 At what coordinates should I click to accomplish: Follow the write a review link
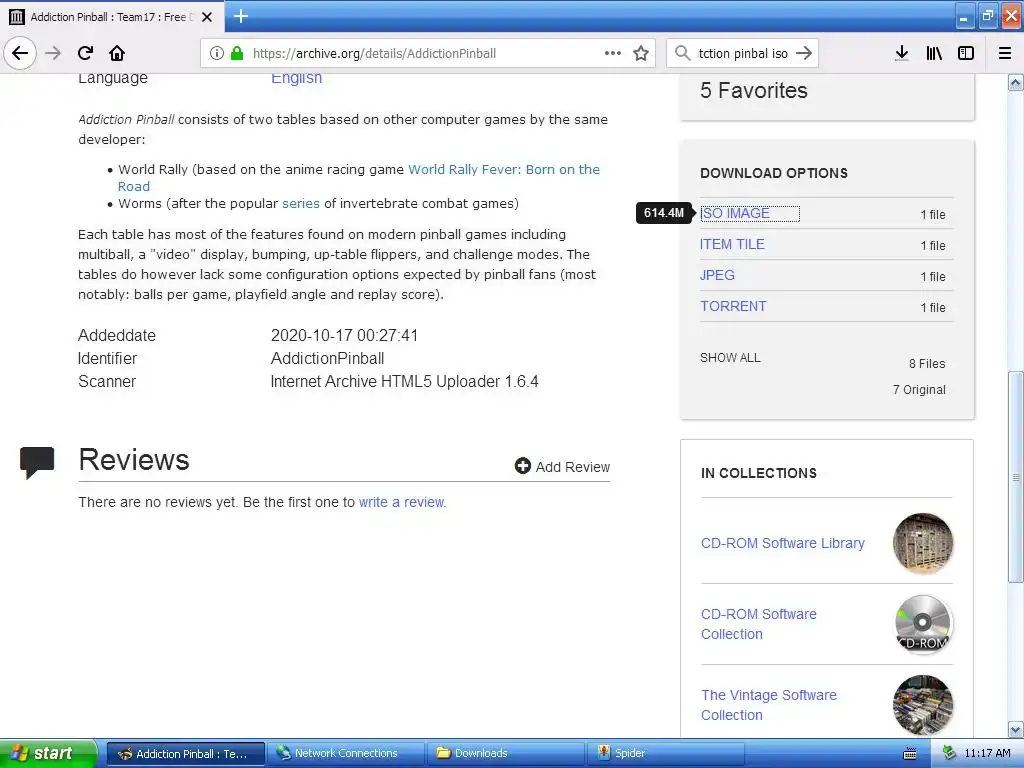coord(402,502)
